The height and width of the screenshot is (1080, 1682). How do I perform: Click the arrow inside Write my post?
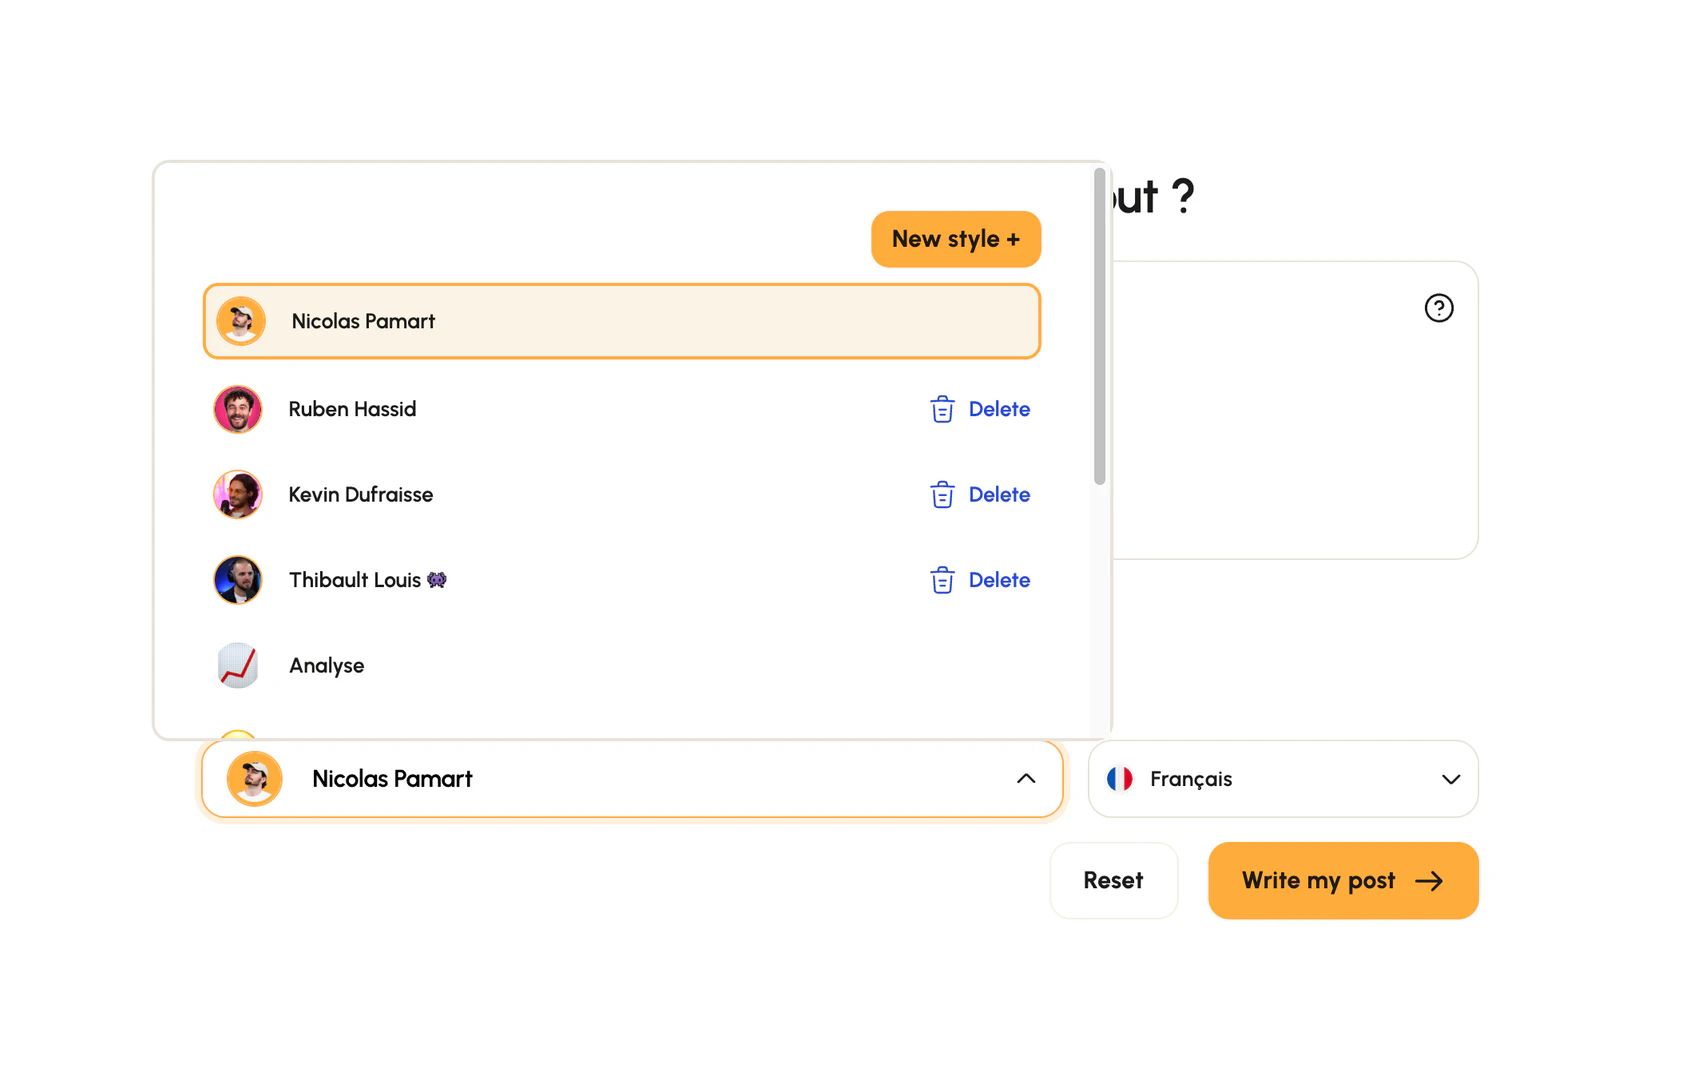click(x=1432, y=881)
